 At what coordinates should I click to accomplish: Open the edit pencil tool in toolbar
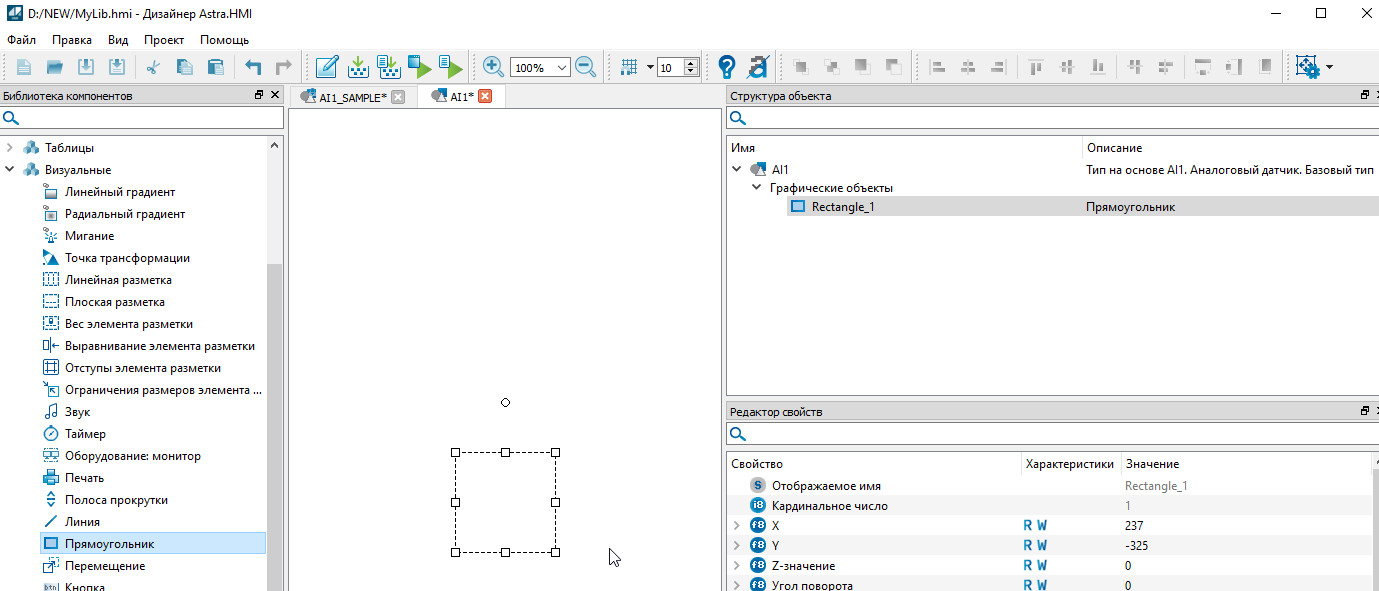click(326, 67)
